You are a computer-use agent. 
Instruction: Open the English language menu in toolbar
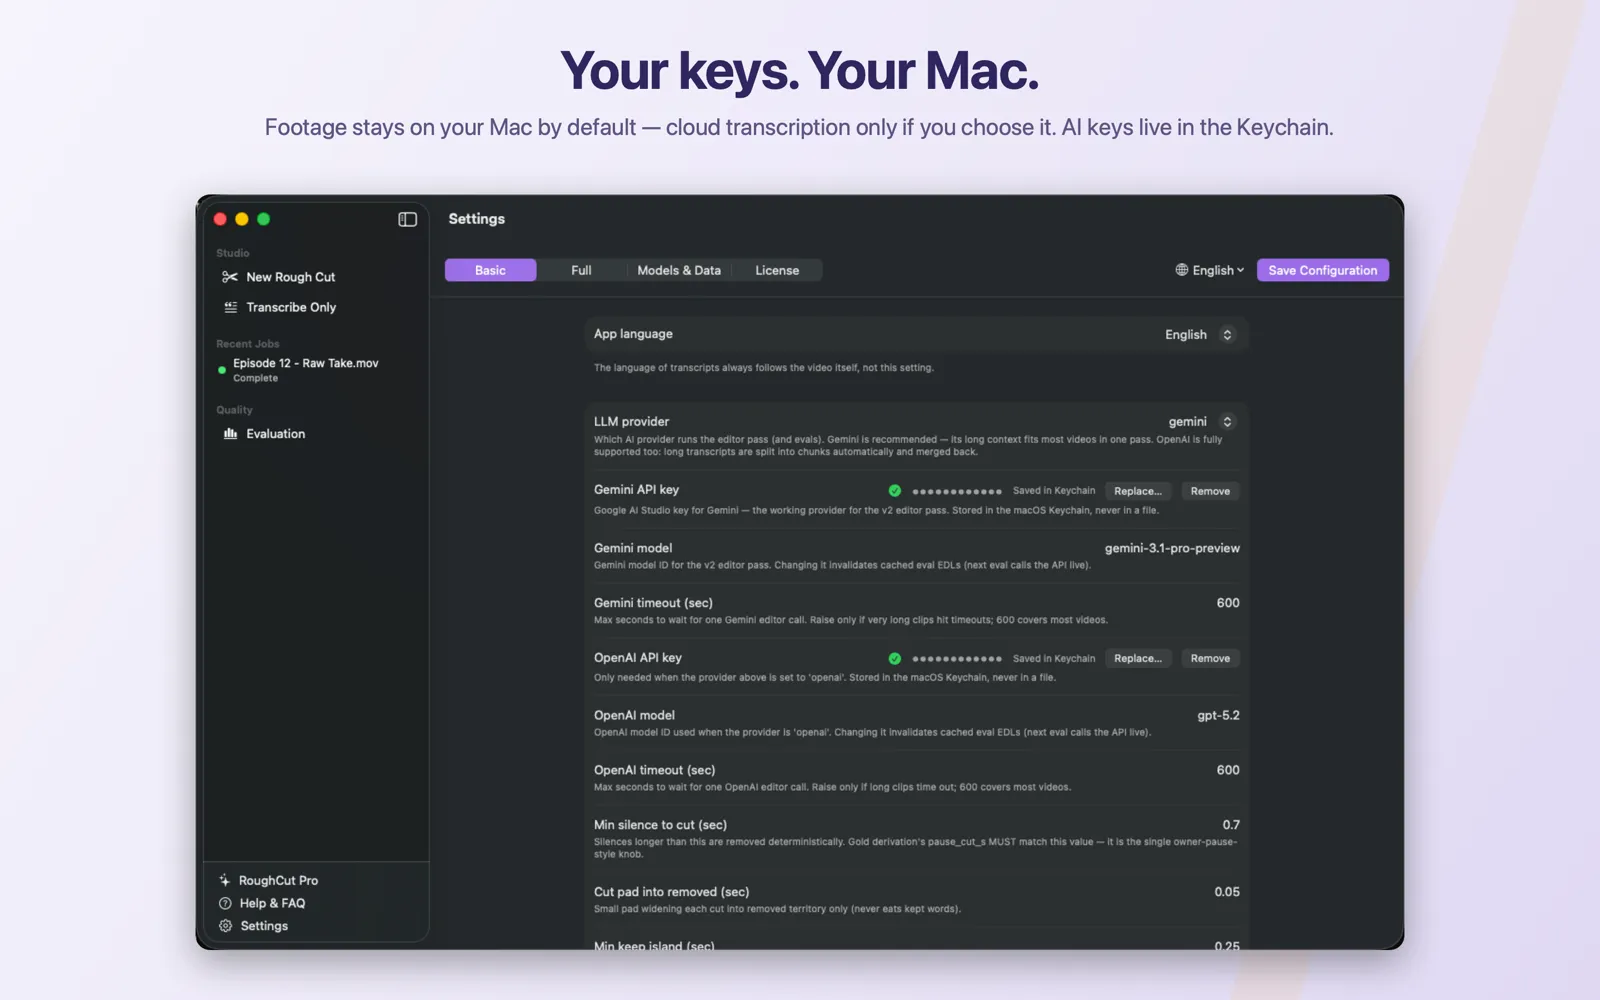(x=1210, y=270)
